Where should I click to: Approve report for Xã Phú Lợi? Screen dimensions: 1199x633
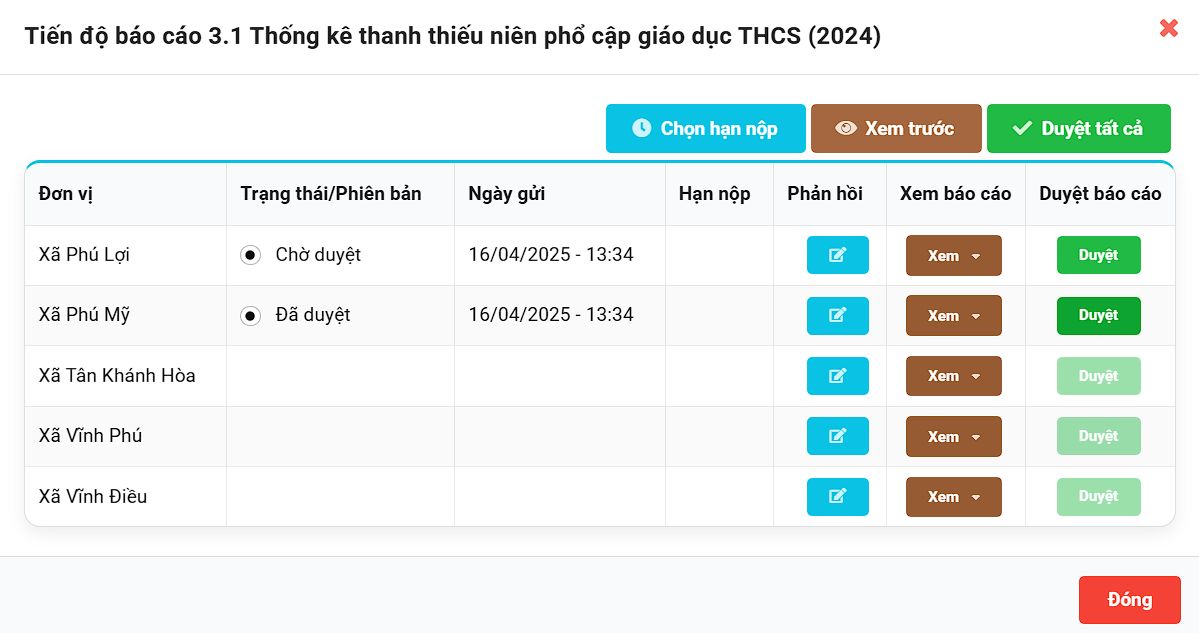pyautogui.click(x=1098, y=255)
